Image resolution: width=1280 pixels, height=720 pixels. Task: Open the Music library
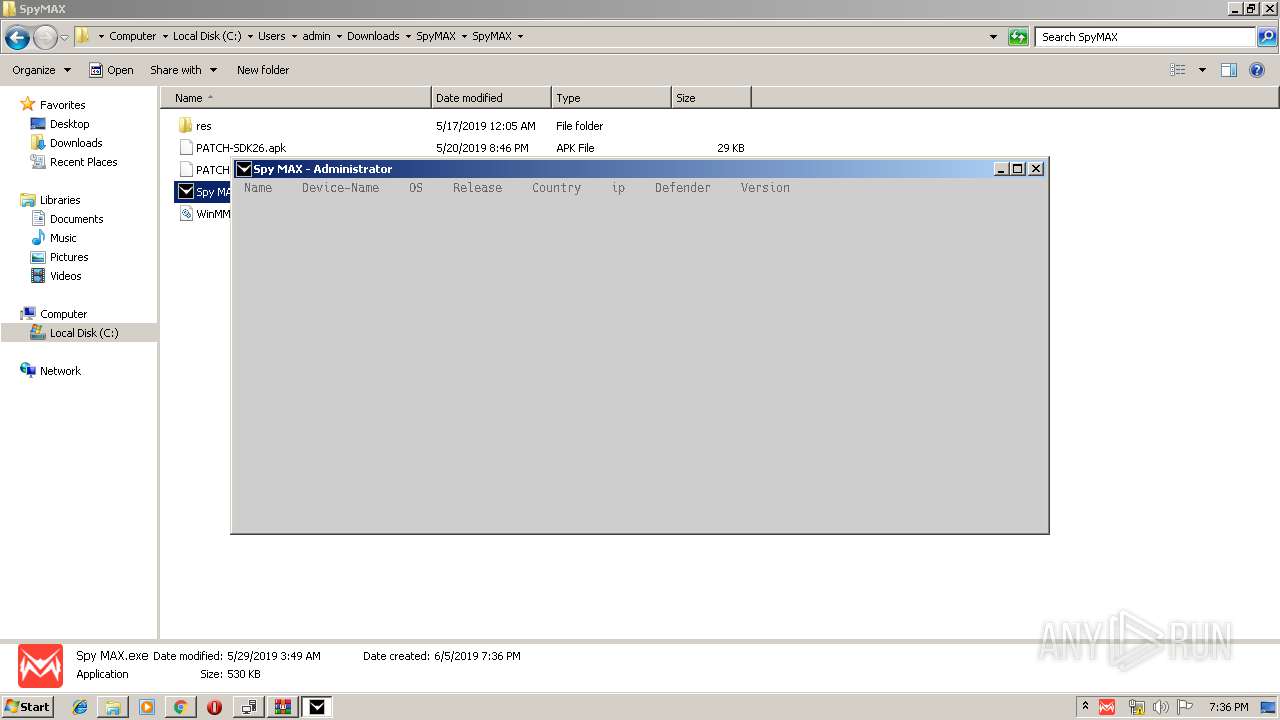coord(63,238)
